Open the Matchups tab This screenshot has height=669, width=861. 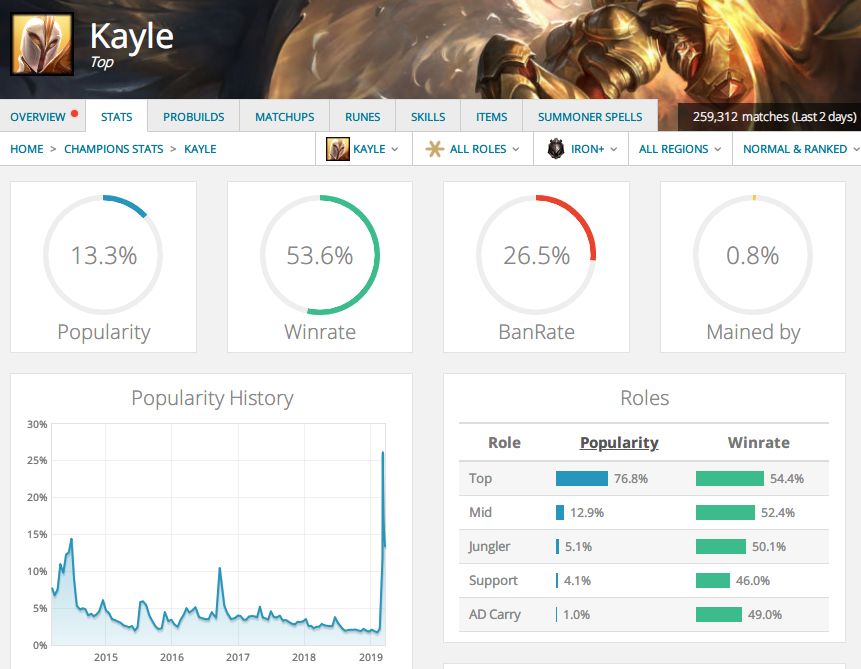[284, 117]
